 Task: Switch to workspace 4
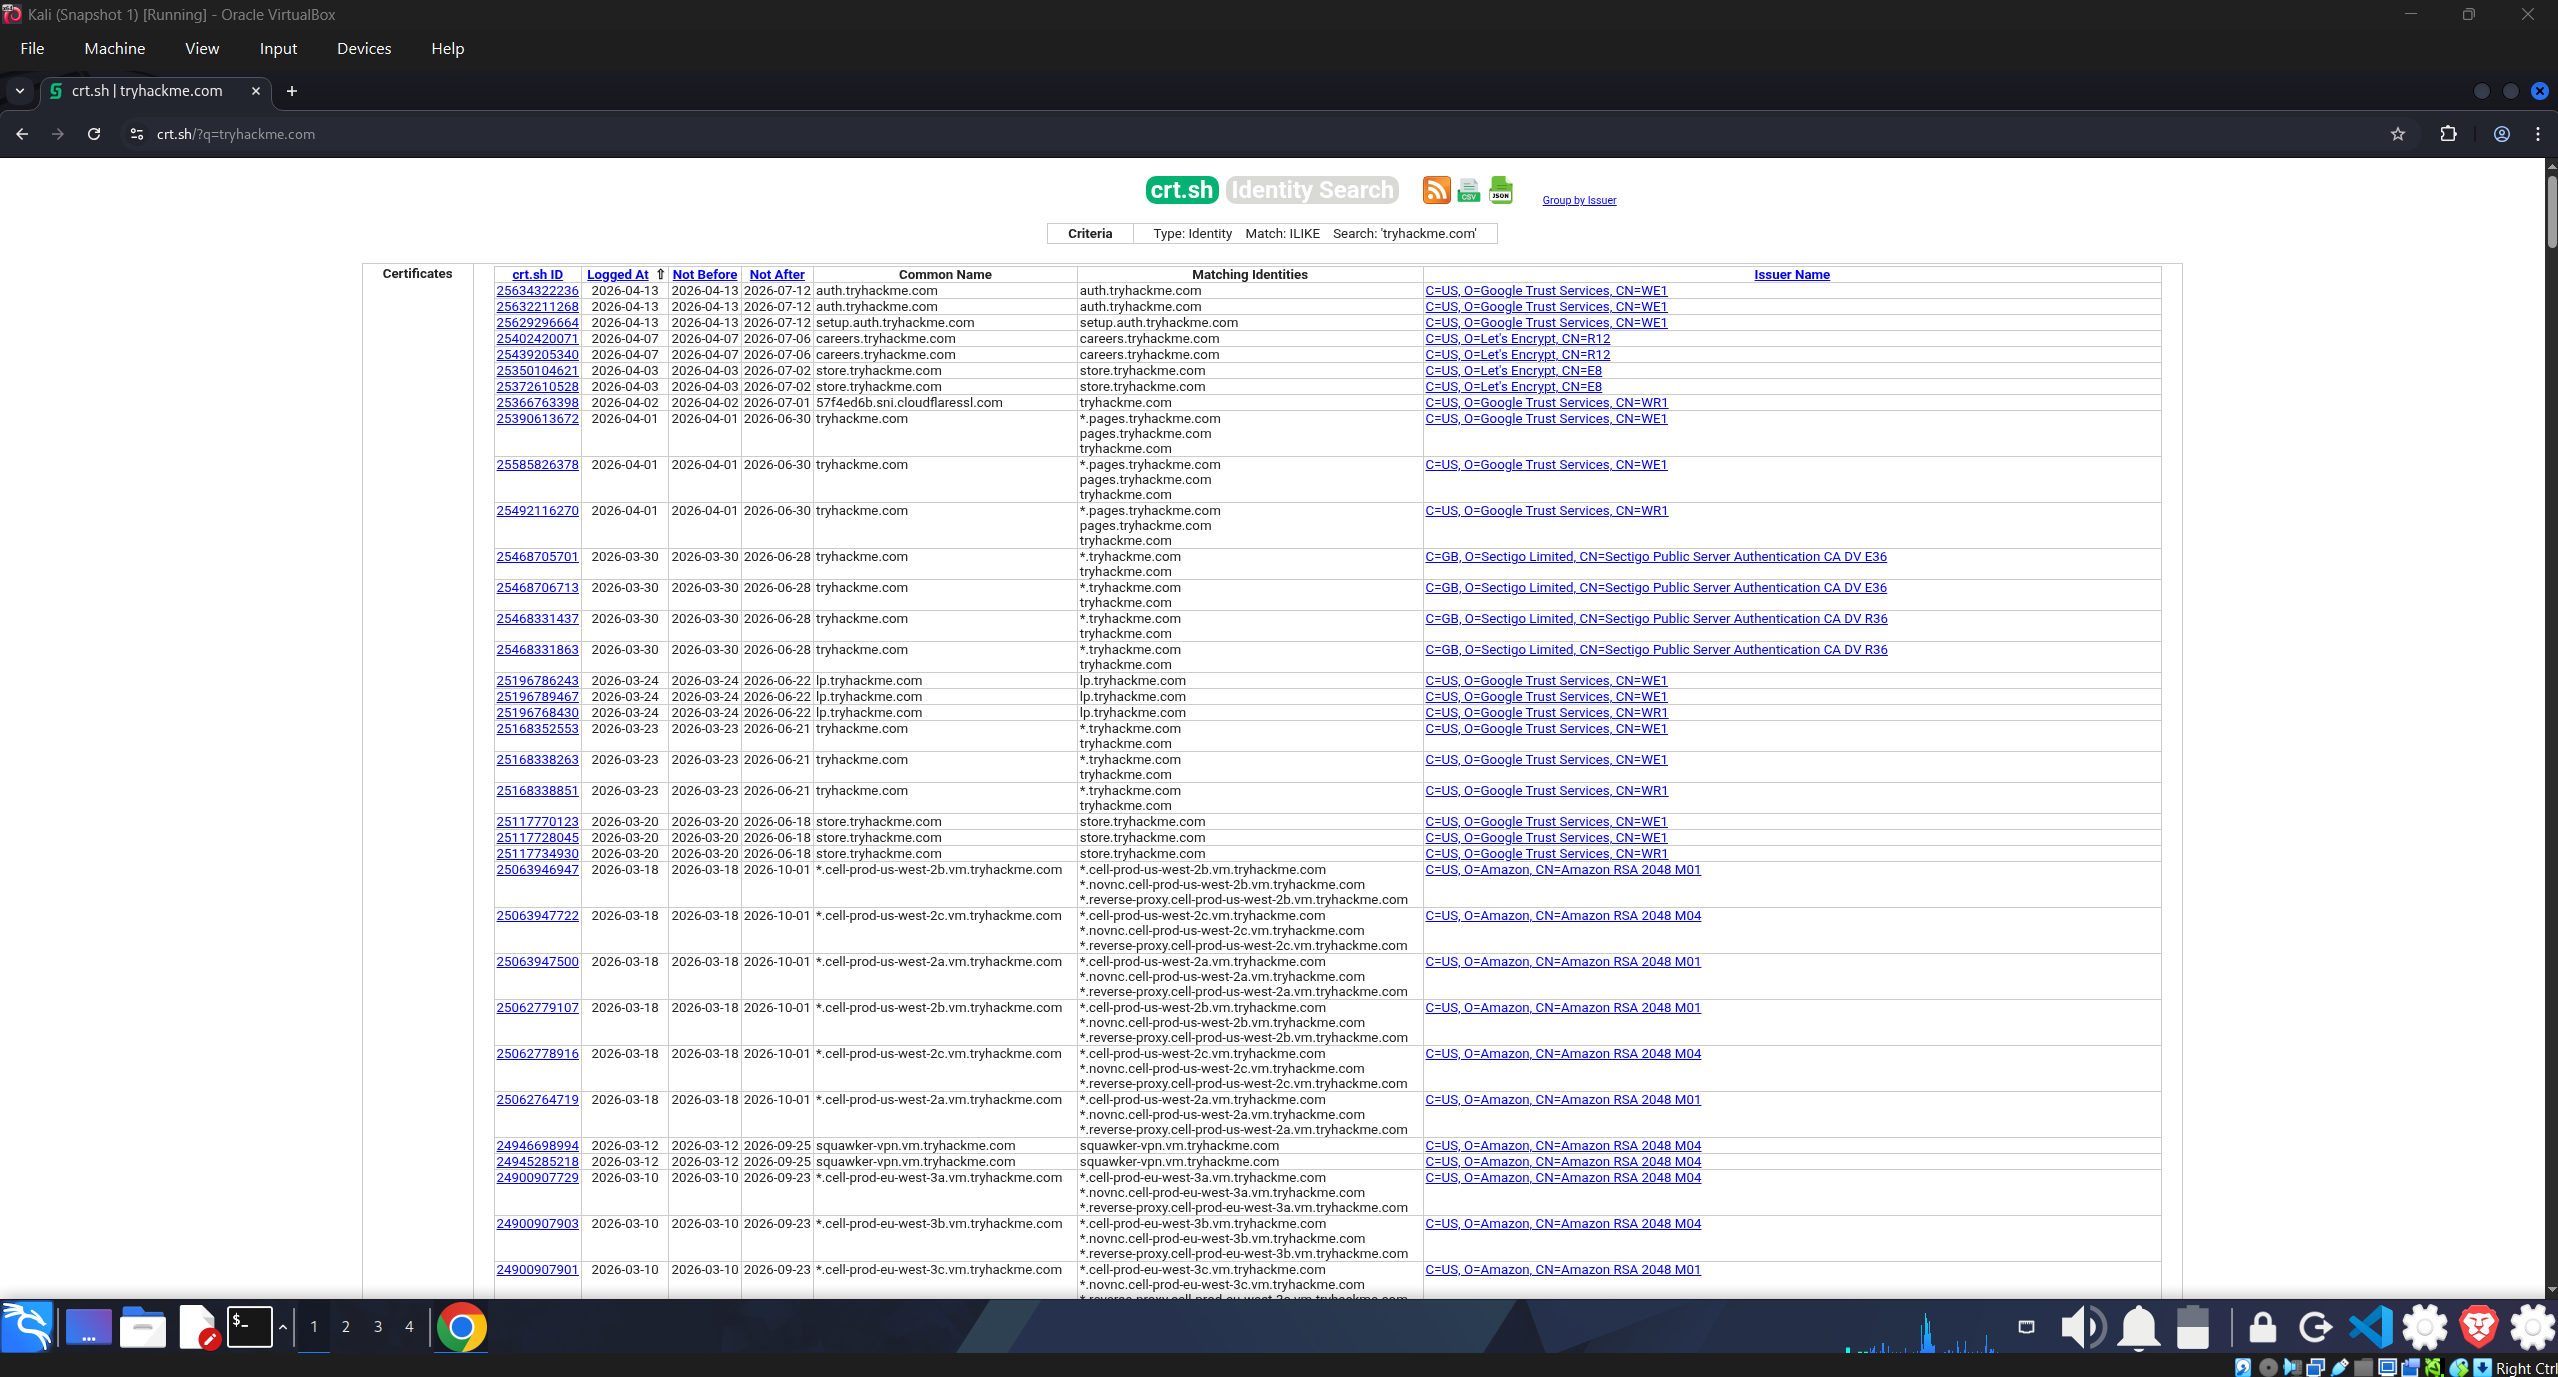(x=409, y=1327)
